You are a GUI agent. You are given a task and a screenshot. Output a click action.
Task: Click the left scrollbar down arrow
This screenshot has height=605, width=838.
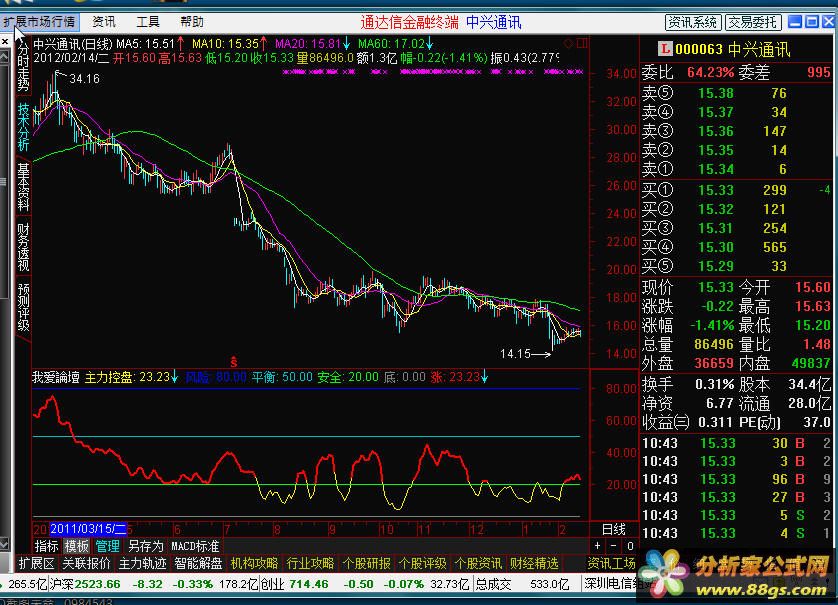[x=4, y=544]
